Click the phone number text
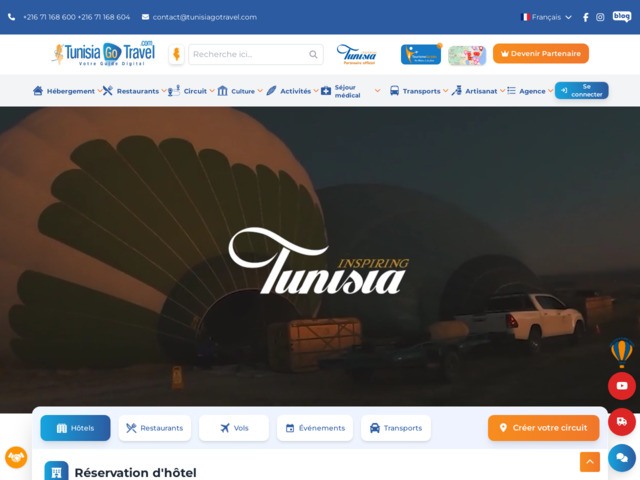 (x=76, y=17)
